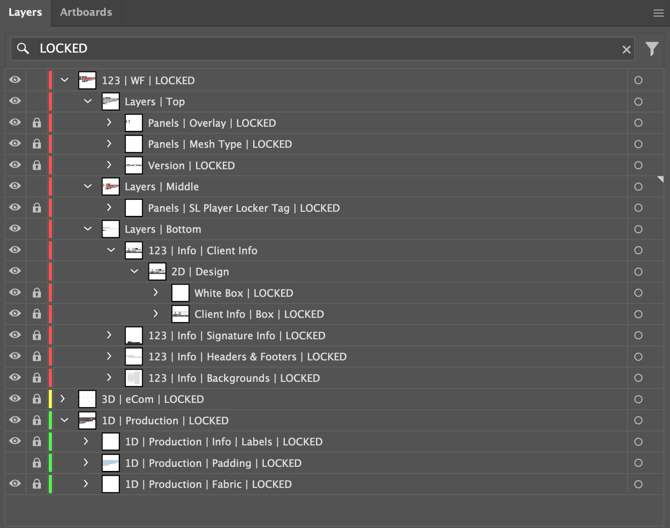
Task: Click target circle for 123 | WF layer
Action: [x=638, y=80]
